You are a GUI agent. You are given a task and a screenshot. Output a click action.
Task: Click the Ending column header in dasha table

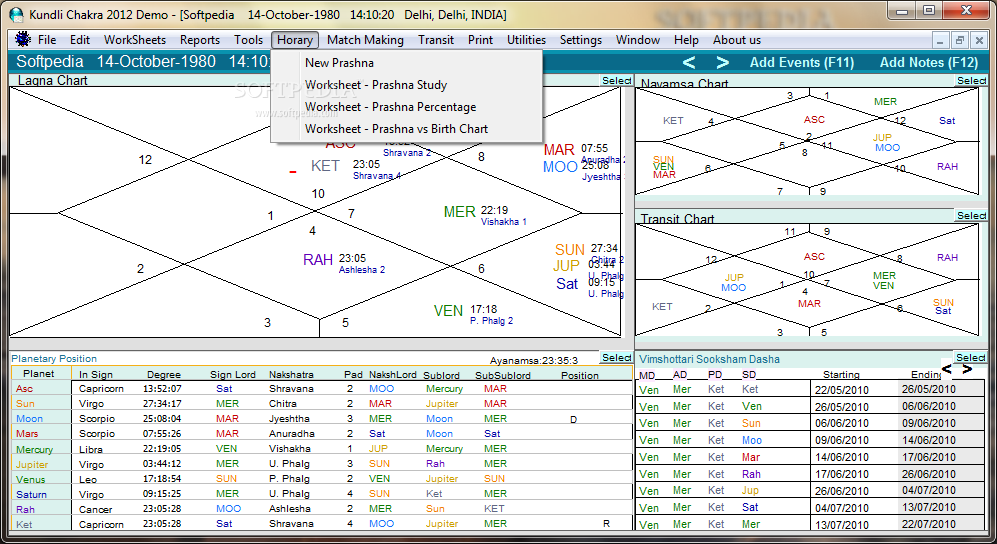926,374
